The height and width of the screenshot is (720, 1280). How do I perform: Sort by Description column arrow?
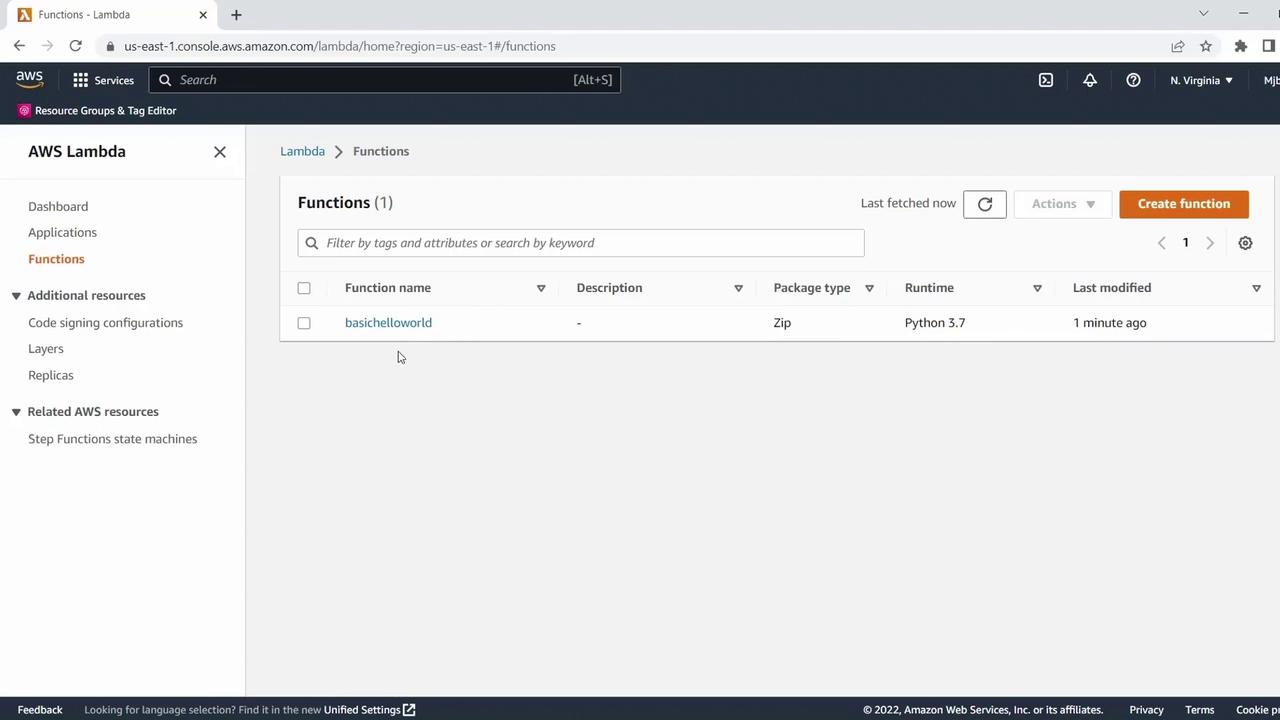tap(738, 288)
